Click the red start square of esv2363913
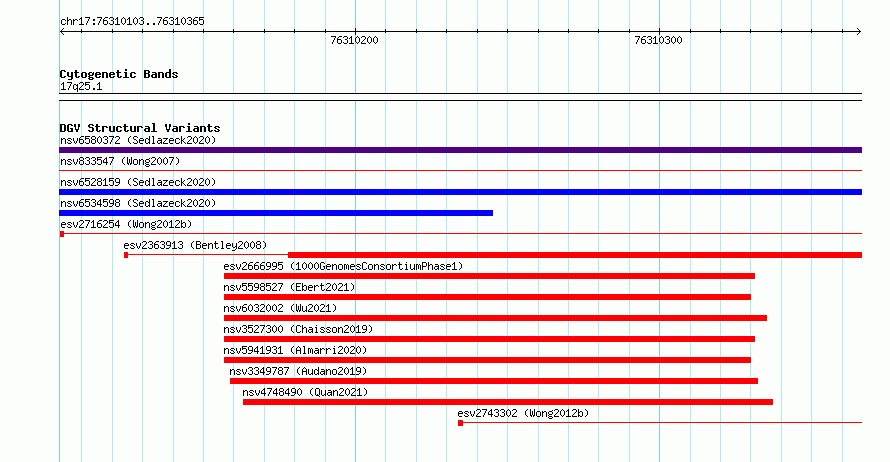This screenshot has height=462, width=890. click(126, 255)
